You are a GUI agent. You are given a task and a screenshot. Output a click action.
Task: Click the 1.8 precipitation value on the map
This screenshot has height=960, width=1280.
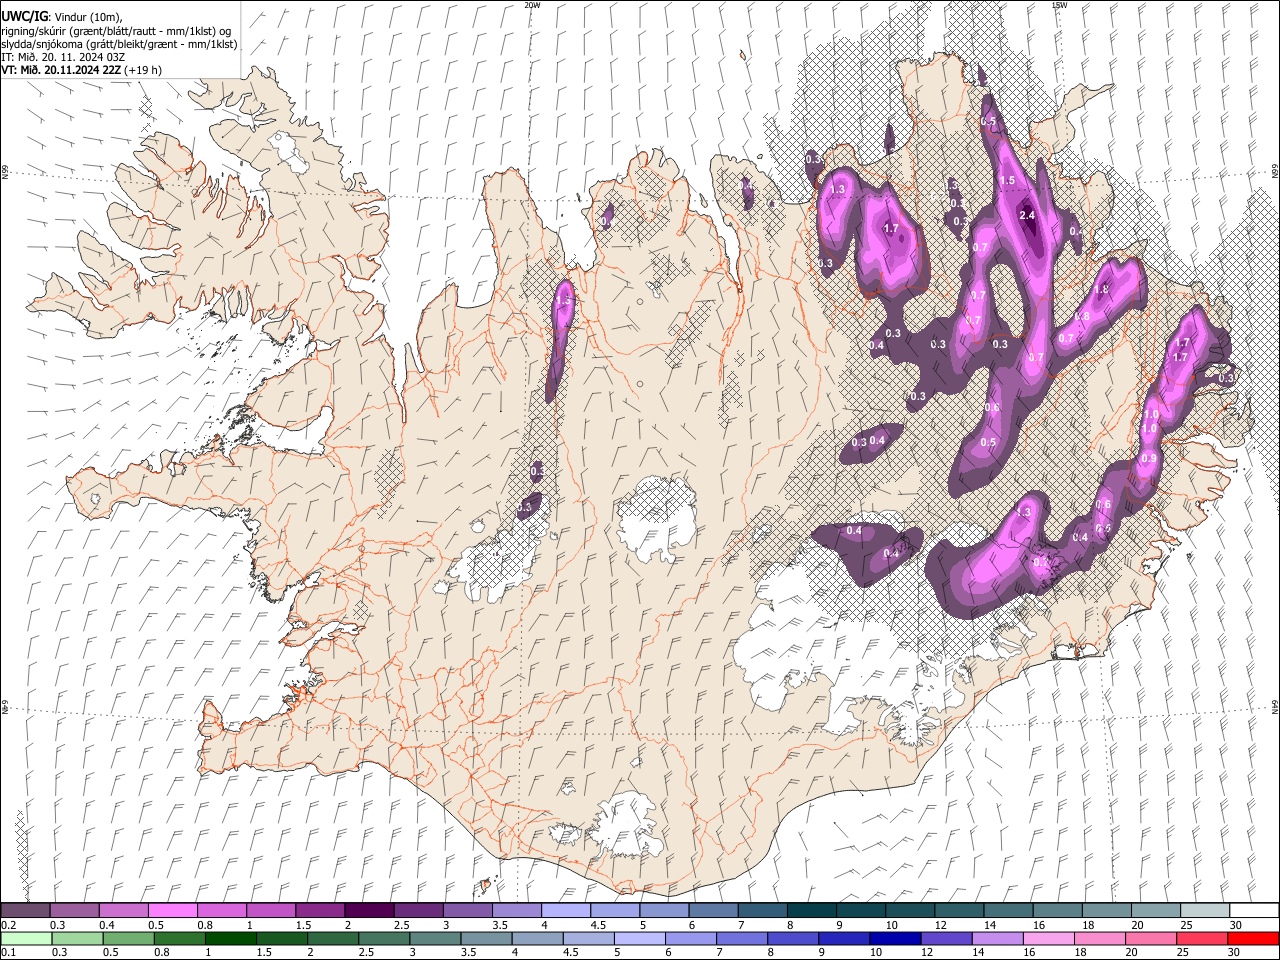click(1102, 290)
